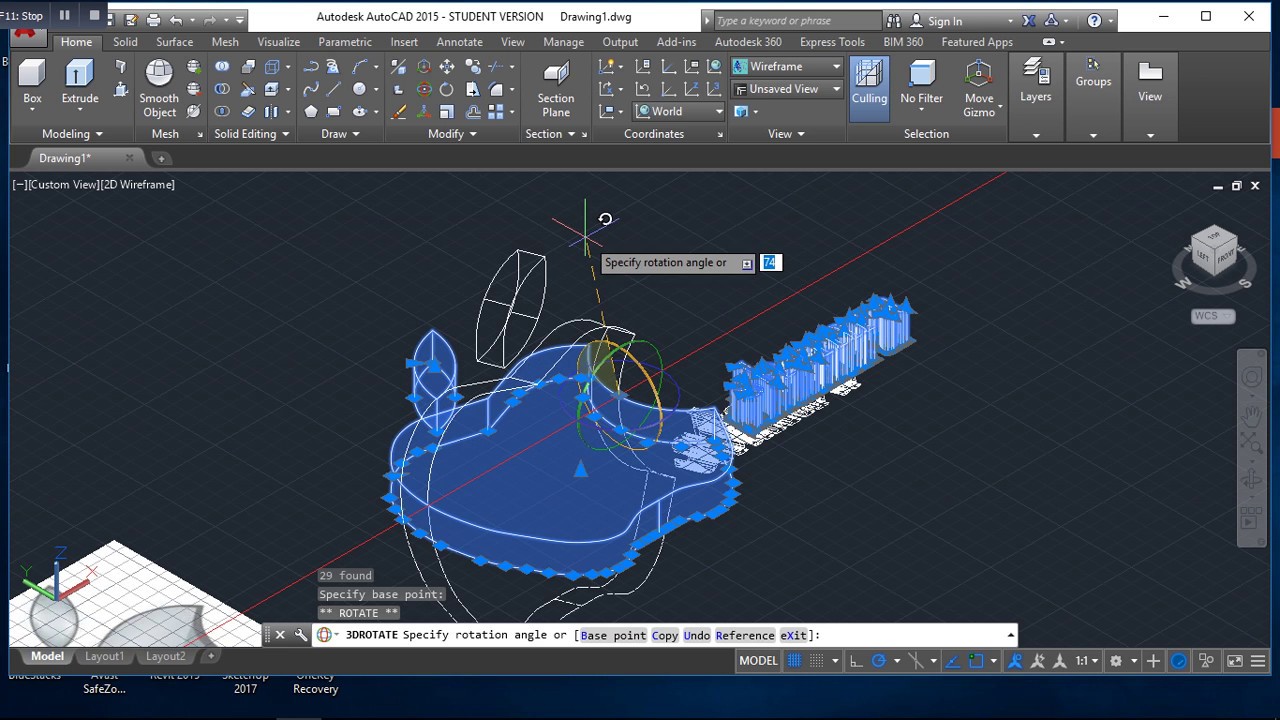1280x720 pixels.
Task: Choose Reference option in command line
Action: pyautogui.click(x=745, y=635)
